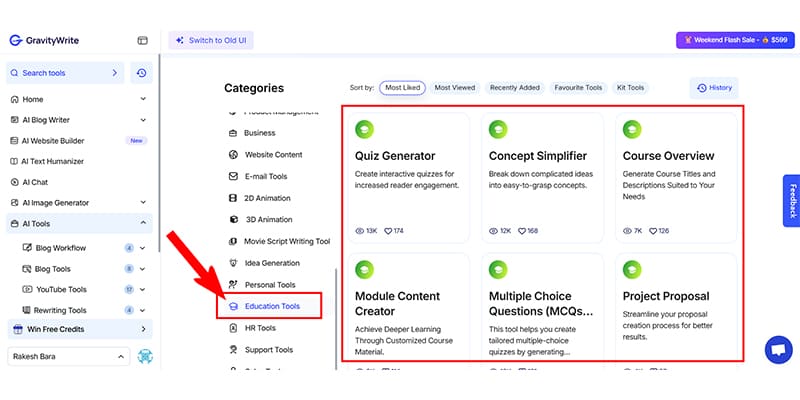Viewport: 800px width, 400px height.
Task: Open the Rakesh Bara account dropdown
Action: pyautogui.click(x=69, y=356)
